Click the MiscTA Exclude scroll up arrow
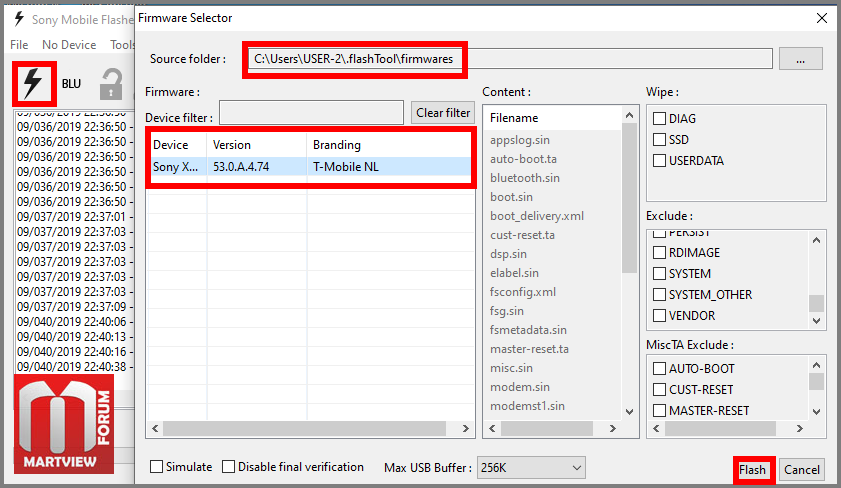Image resolution: width=841 pixels, height=488 pixels. [816, 365]
